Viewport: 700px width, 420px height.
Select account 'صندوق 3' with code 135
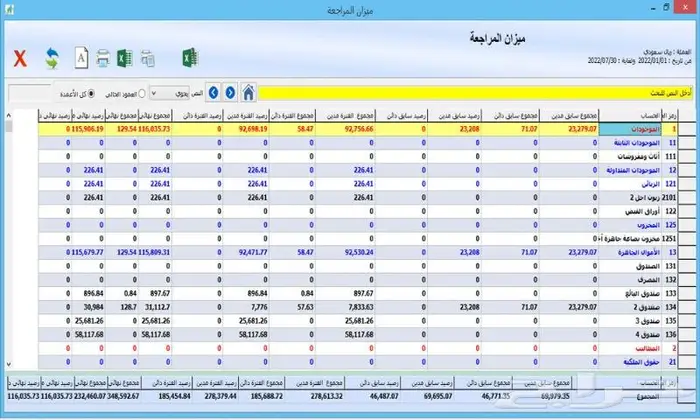pos(629,321)
